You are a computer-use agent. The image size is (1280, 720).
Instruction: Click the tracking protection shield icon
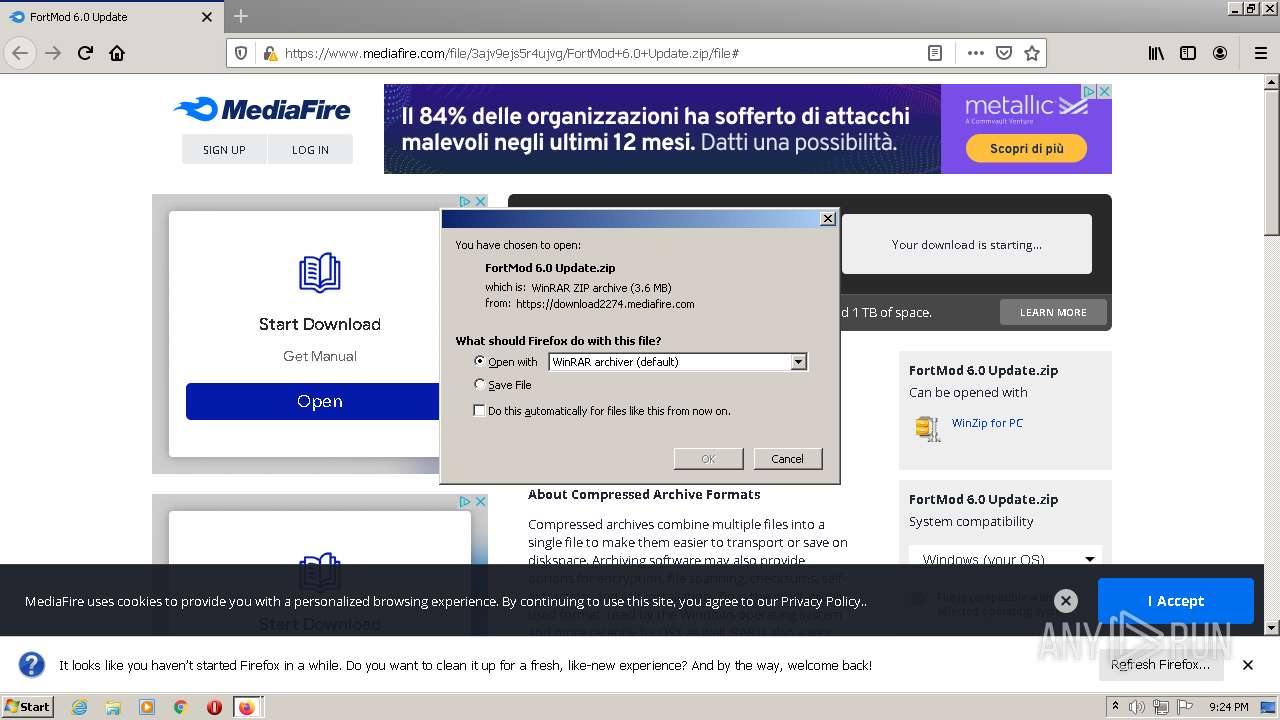[241, 53]
